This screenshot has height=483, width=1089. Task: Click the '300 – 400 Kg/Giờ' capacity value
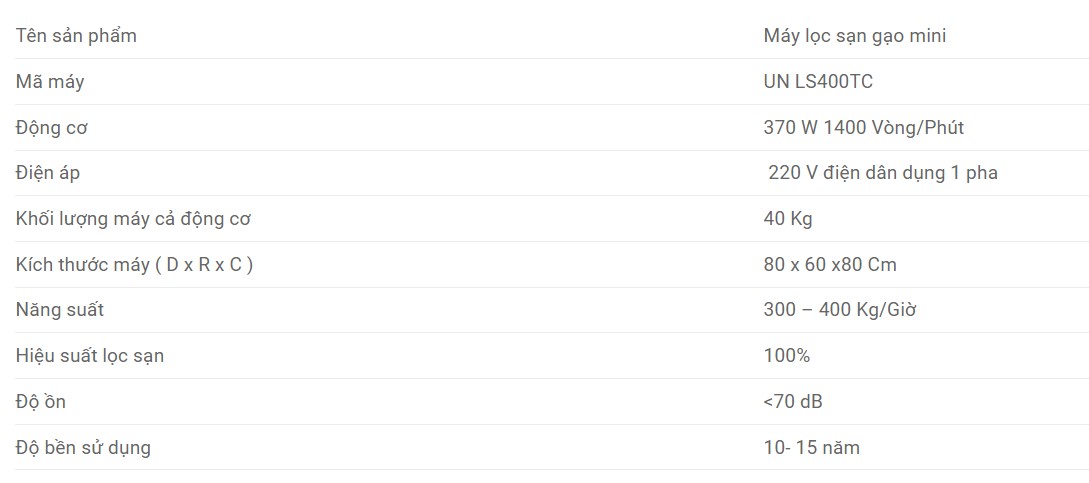tap(839, 310)
